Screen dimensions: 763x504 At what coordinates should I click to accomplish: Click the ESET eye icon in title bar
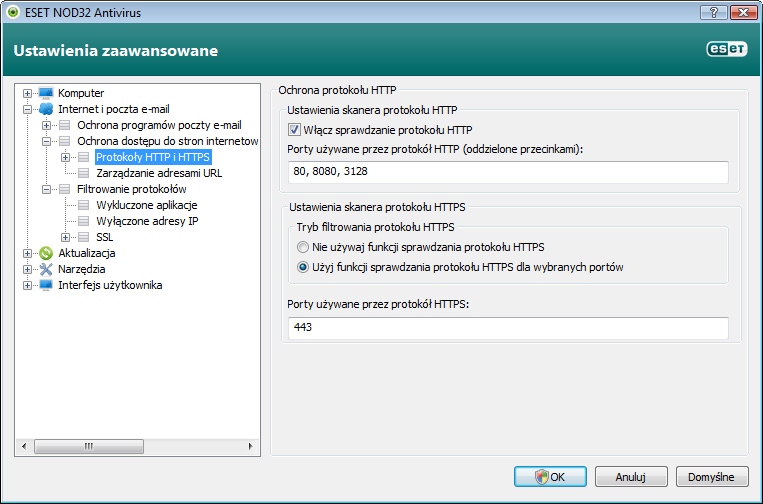pyautogui.click(x=13, y=12)
